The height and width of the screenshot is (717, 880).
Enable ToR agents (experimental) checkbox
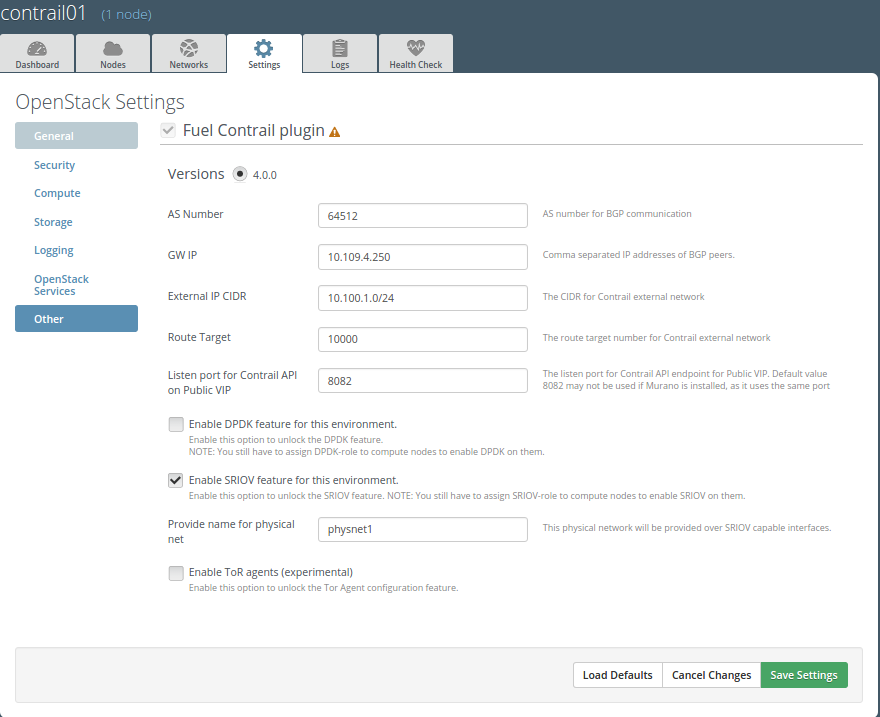(x=176, y=573)
